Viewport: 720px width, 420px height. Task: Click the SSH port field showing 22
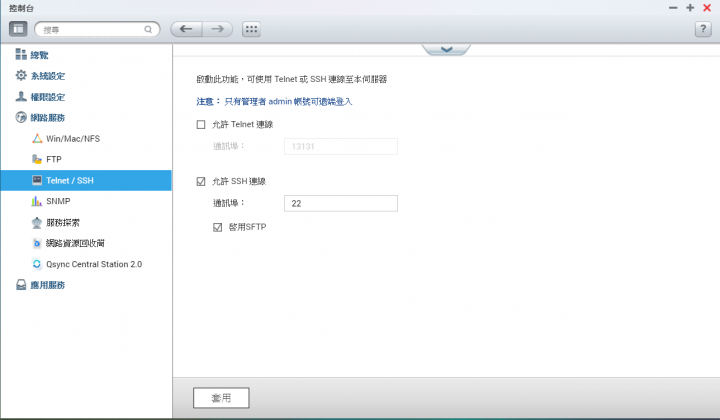341,203
